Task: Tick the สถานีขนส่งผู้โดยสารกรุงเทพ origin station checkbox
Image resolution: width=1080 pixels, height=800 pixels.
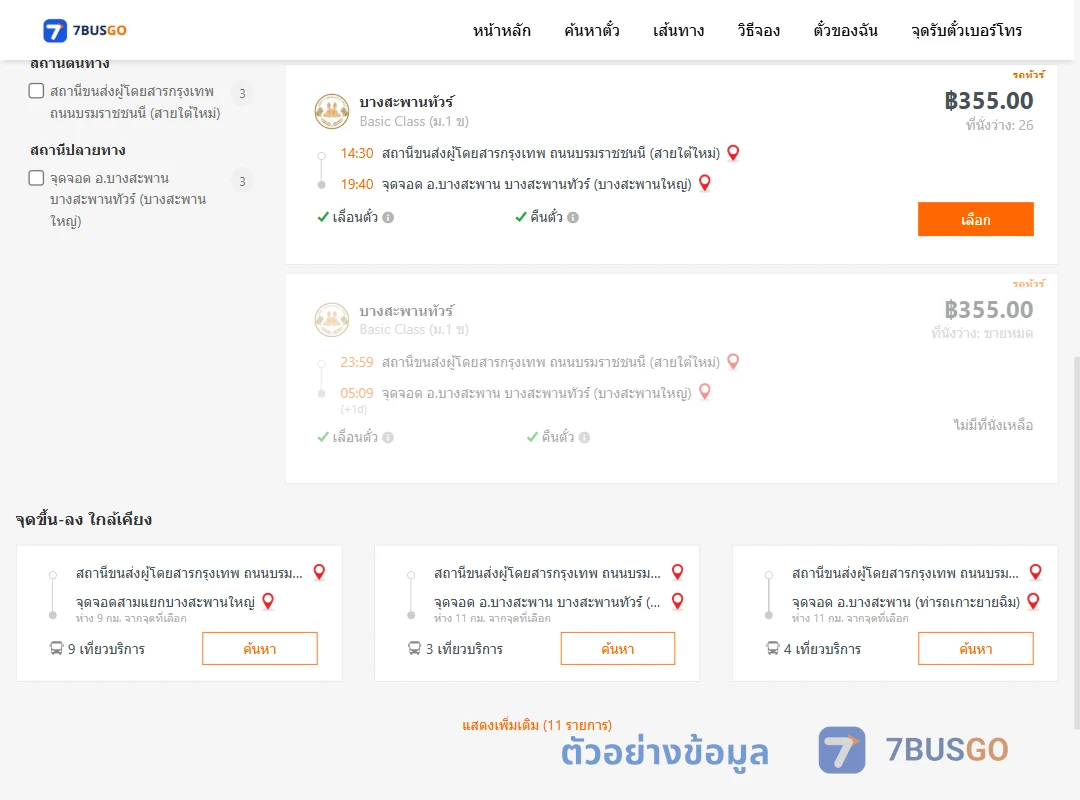Action: 37,91
